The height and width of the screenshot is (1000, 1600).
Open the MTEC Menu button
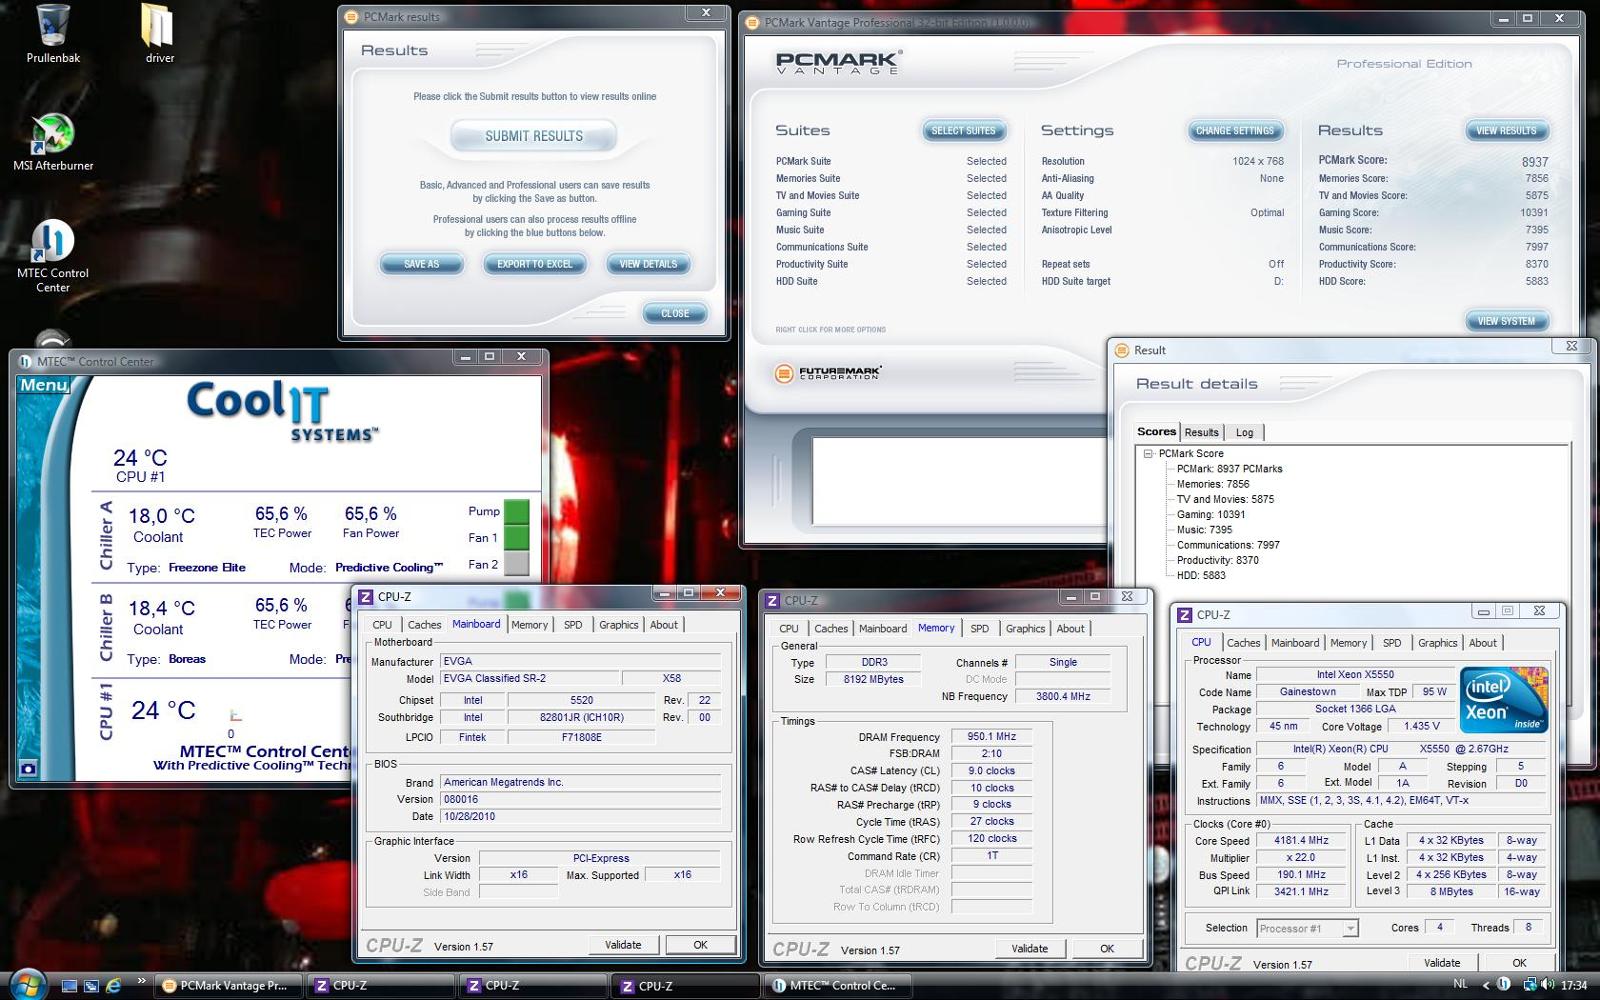tap(45, 385)
